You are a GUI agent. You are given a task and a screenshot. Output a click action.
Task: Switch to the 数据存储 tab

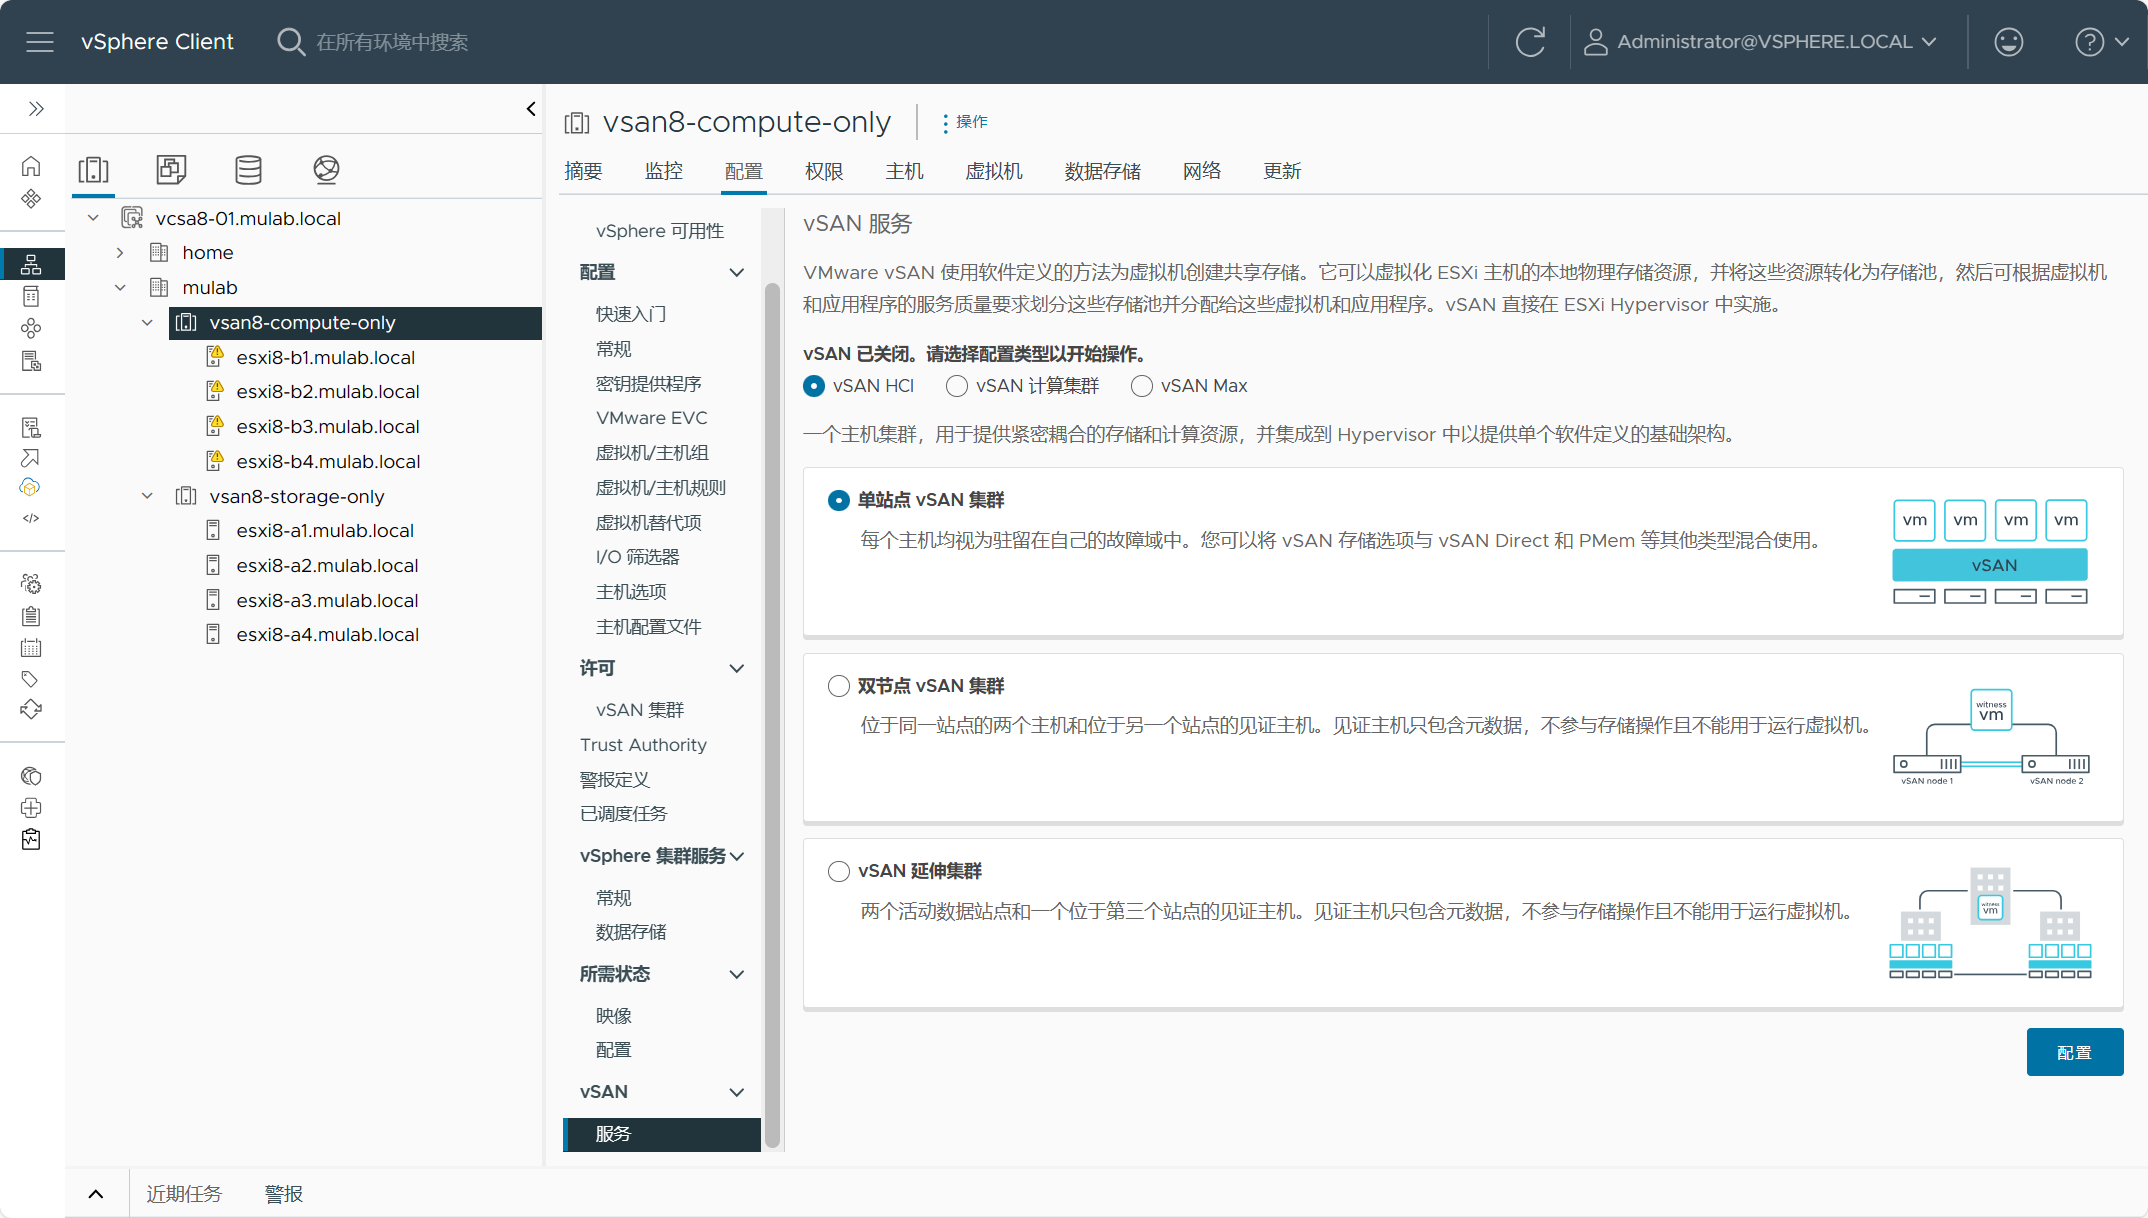pyautogui.click(x=1102, y=171)
